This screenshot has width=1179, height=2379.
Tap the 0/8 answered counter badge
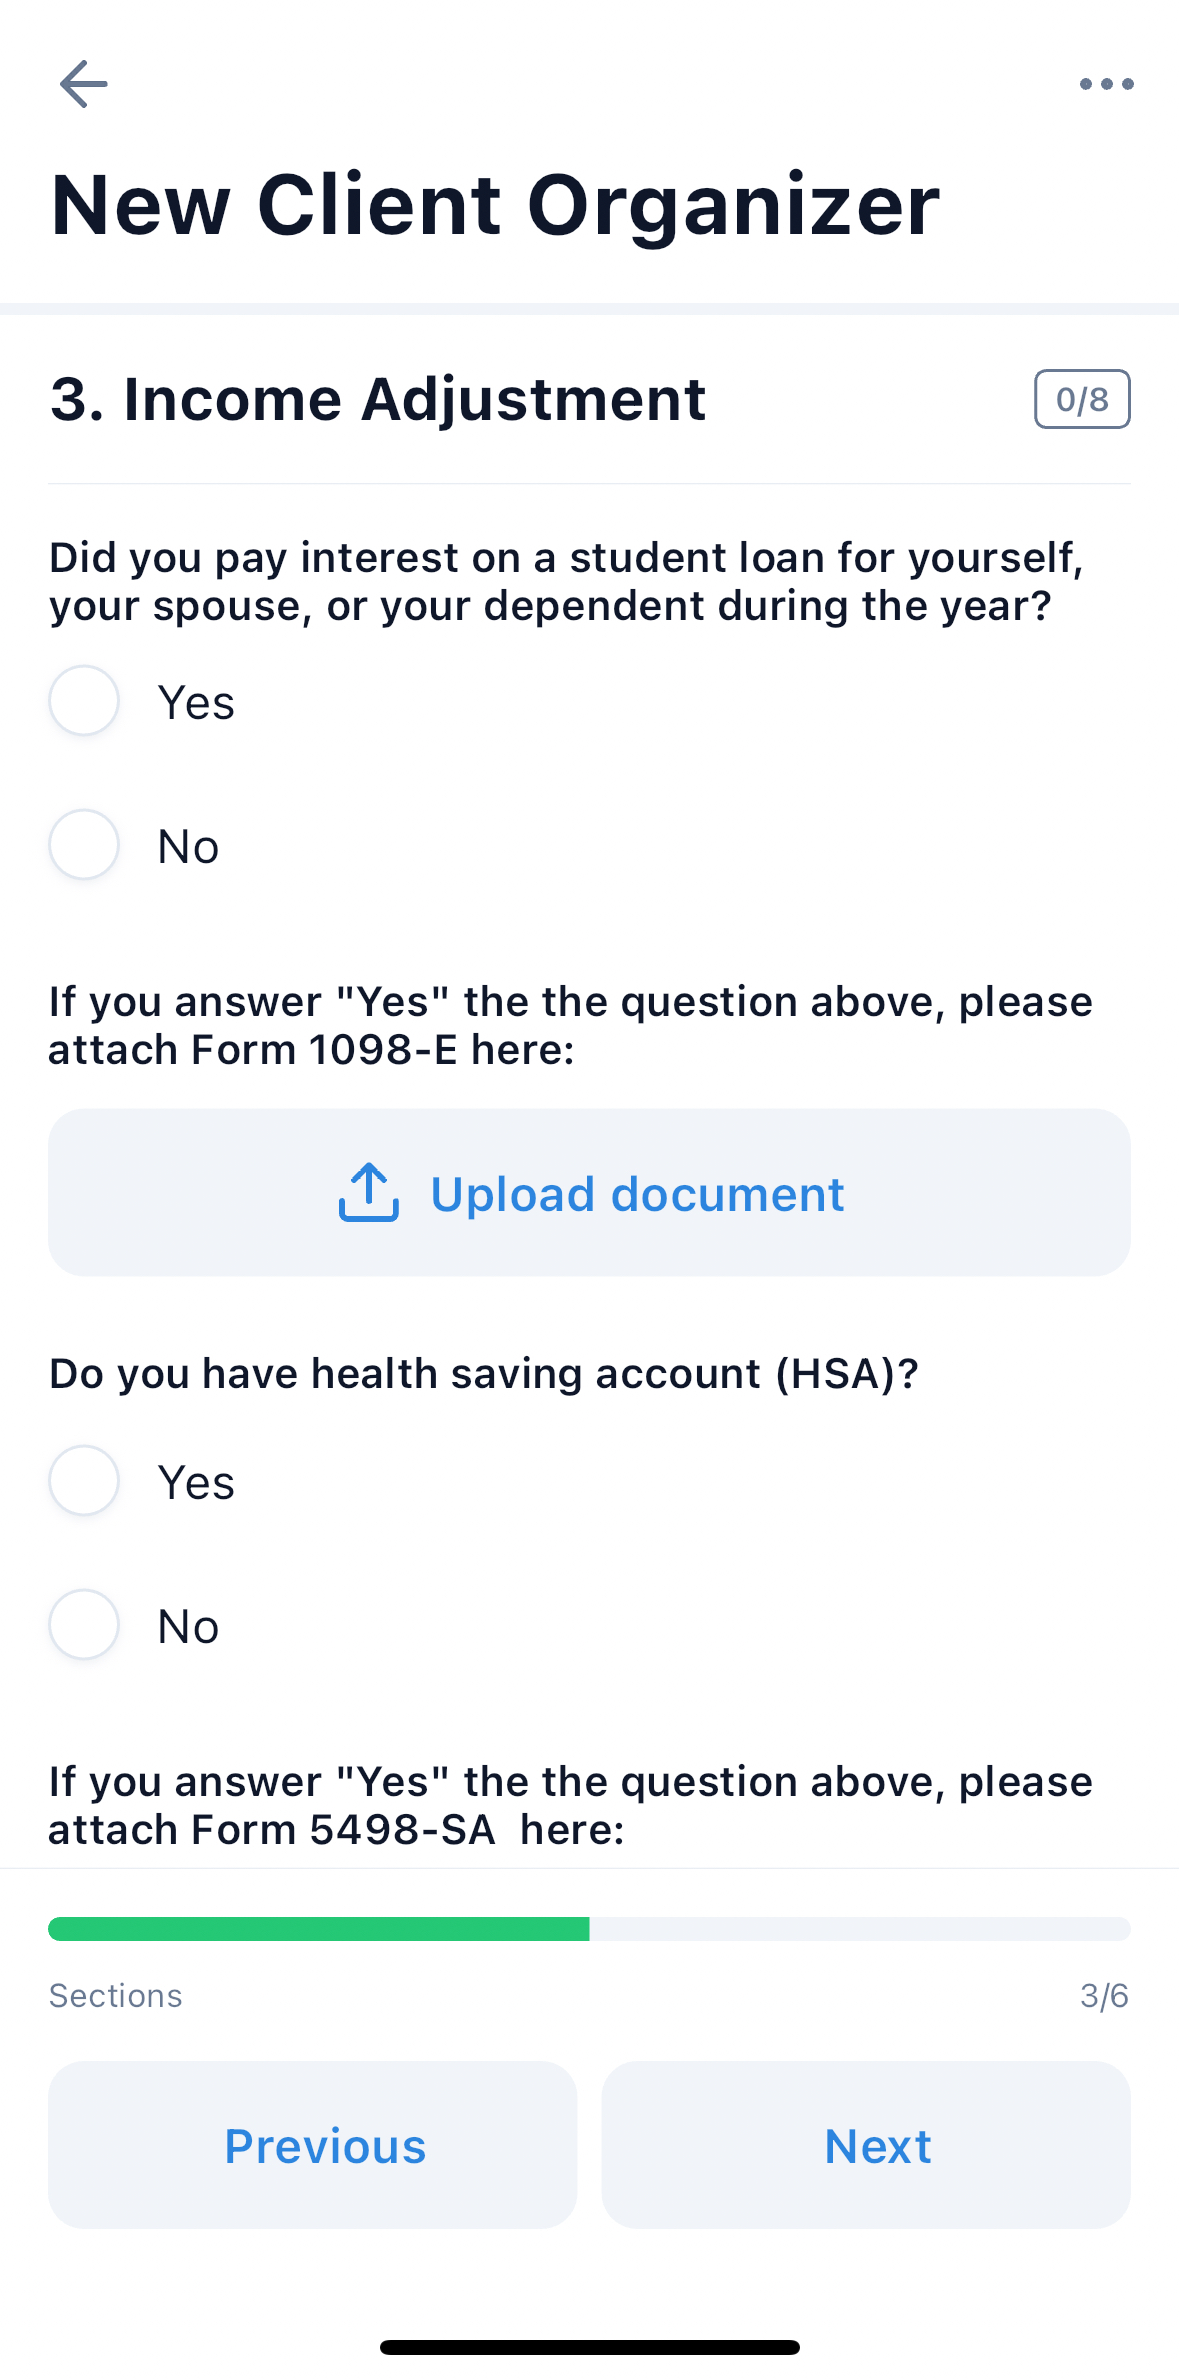[1082, 399]
